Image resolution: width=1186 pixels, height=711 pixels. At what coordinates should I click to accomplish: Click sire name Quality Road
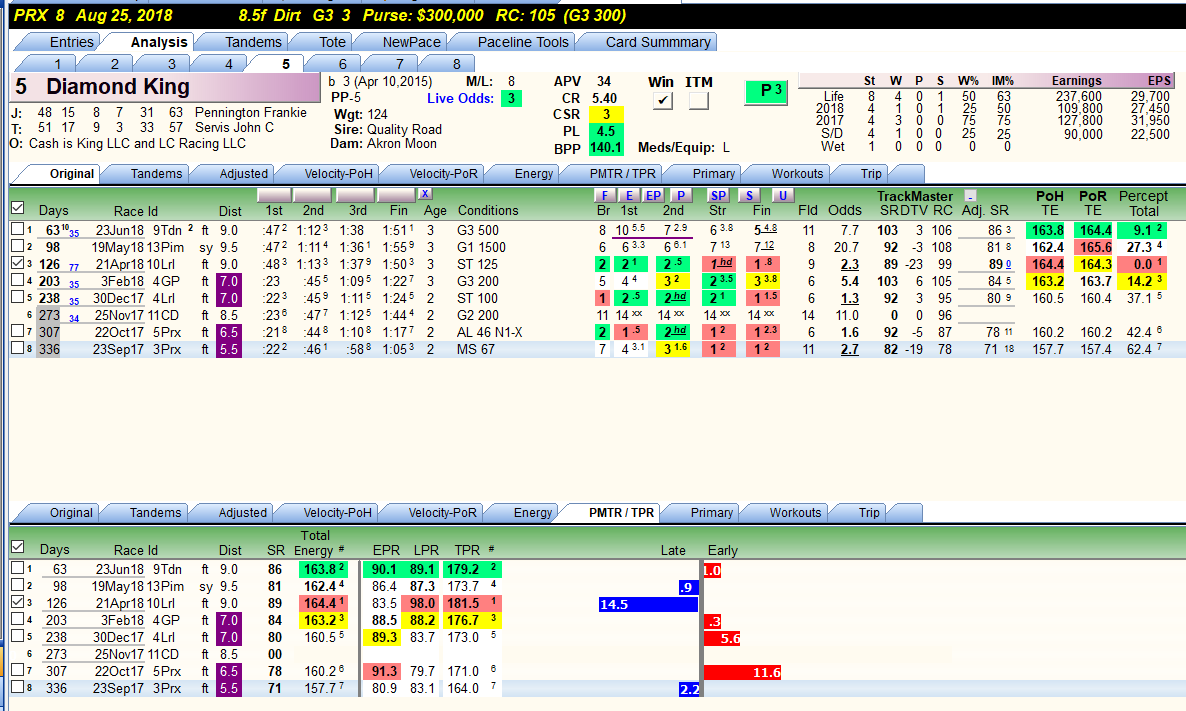pos(404,129)
